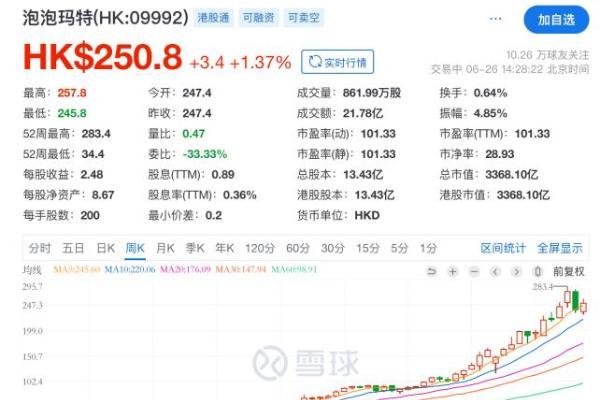This screenshot has height=400, width=600.
Task: Click the 成交额 value 21.78亿
Action: click(363, 113)
